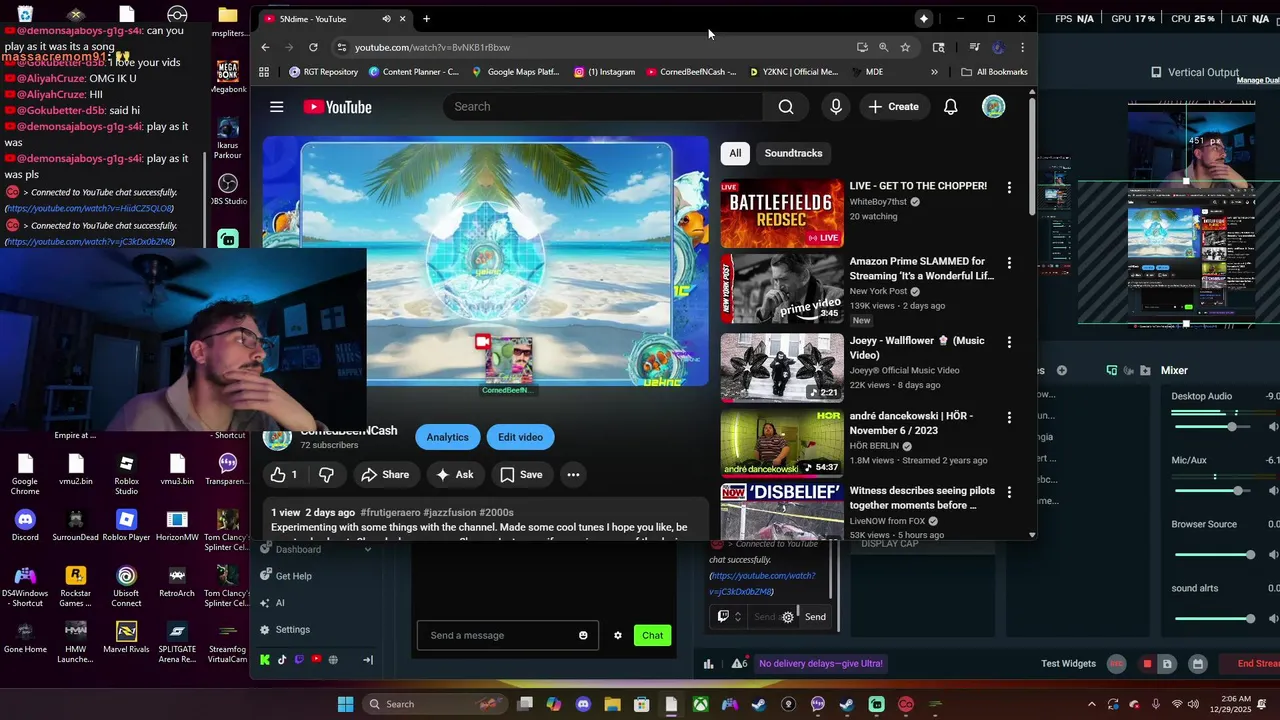Show more bookmarks with double chevron

coord(934,72)
